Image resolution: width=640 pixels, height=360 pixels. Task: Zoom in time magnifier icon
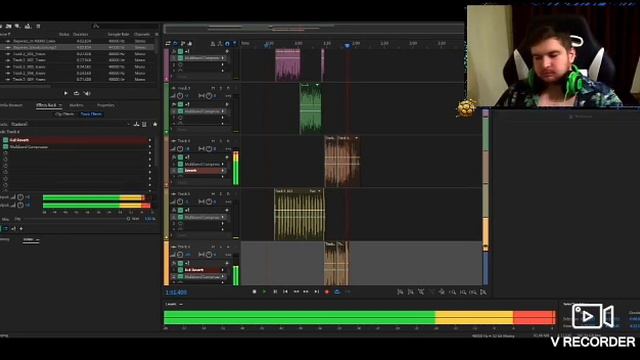click(x=452, y=292)
